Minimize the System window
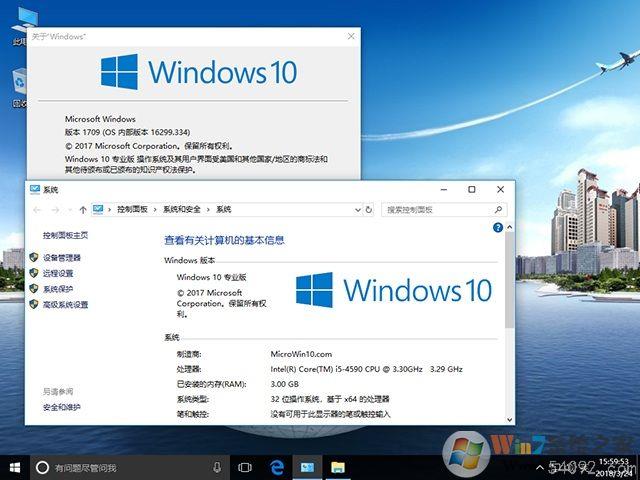Image resolution: width=640 pixels, height=480 pixels. point(444,189)
